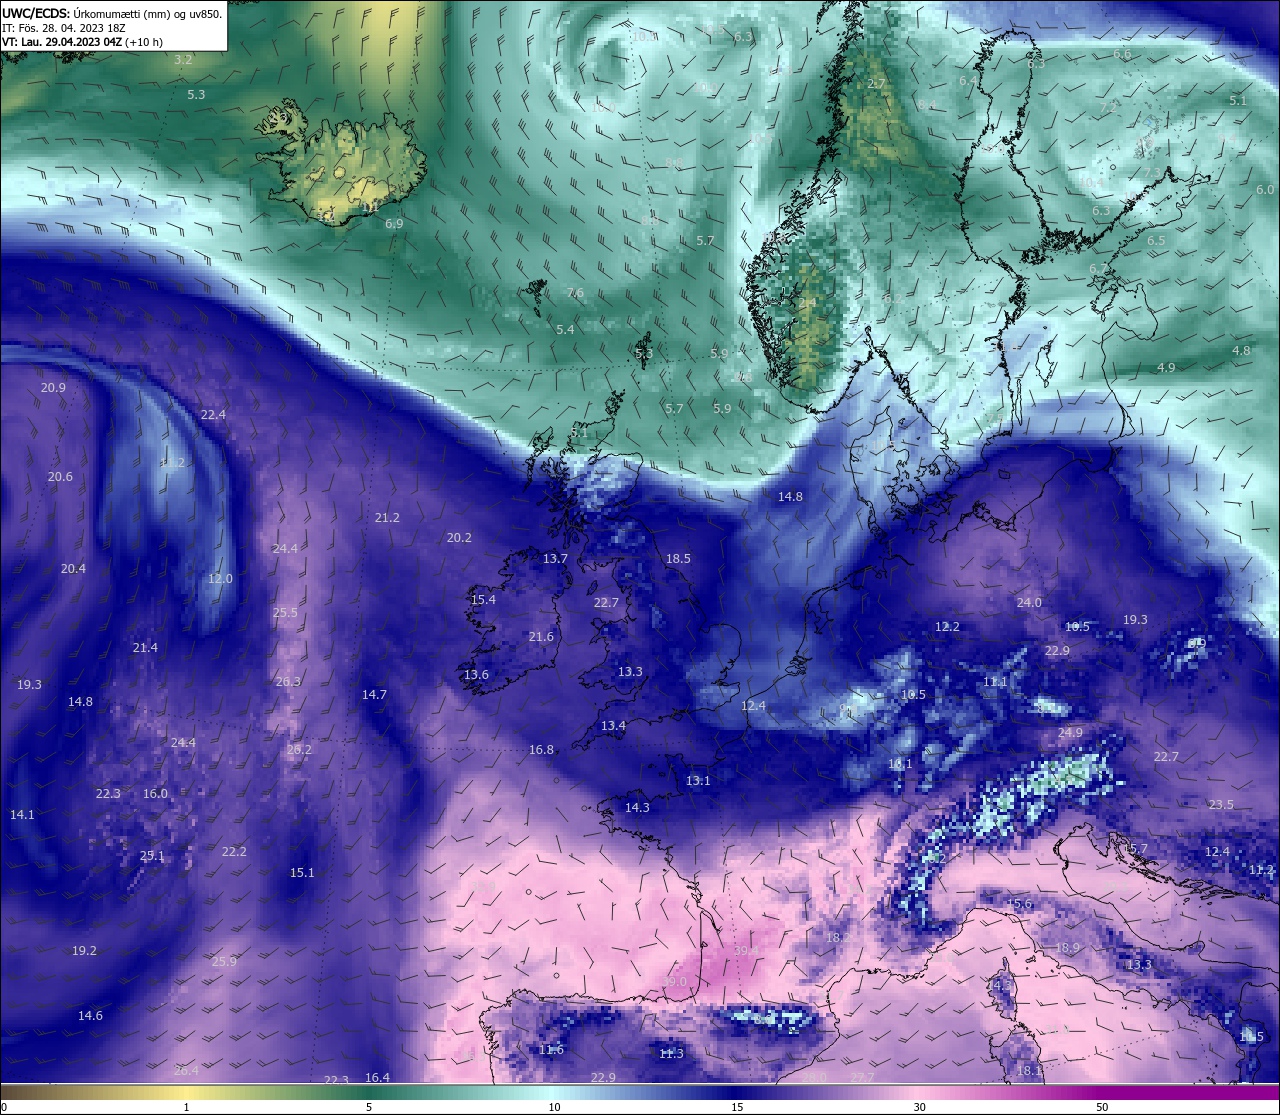Click the '21.6' map value

(x=541, y=637)
